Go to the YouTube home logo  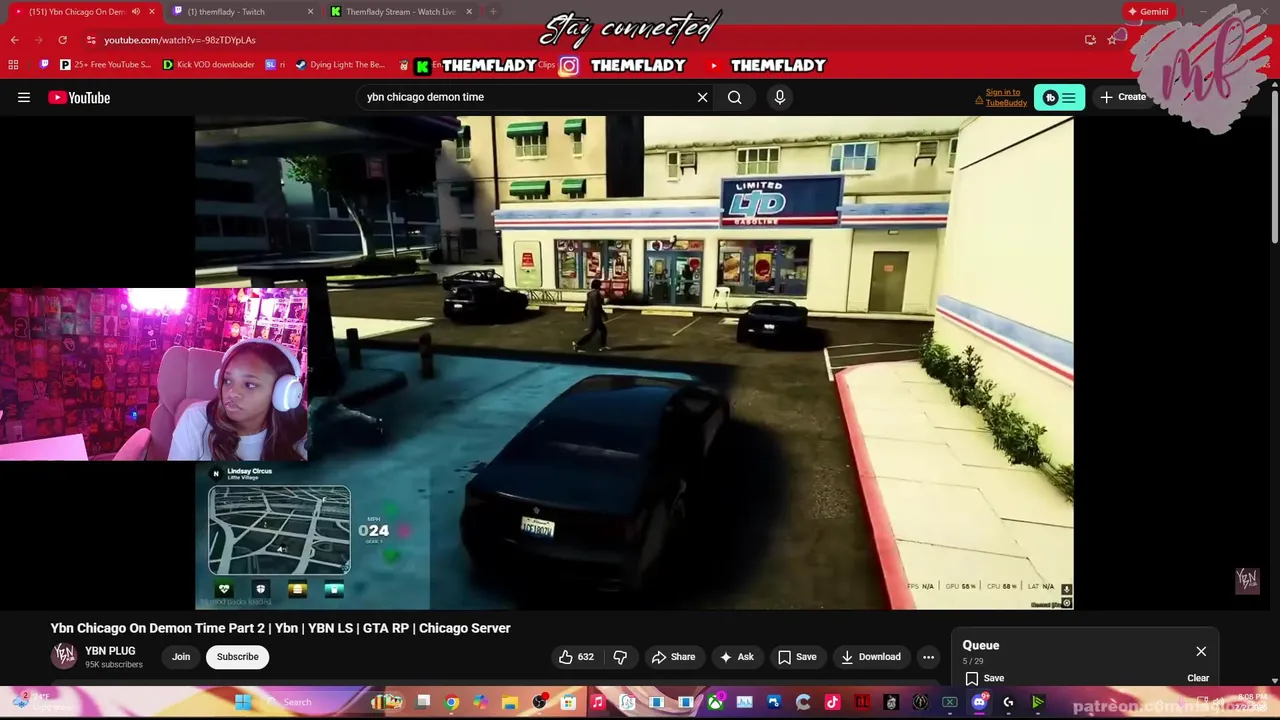tap(79, 97)
